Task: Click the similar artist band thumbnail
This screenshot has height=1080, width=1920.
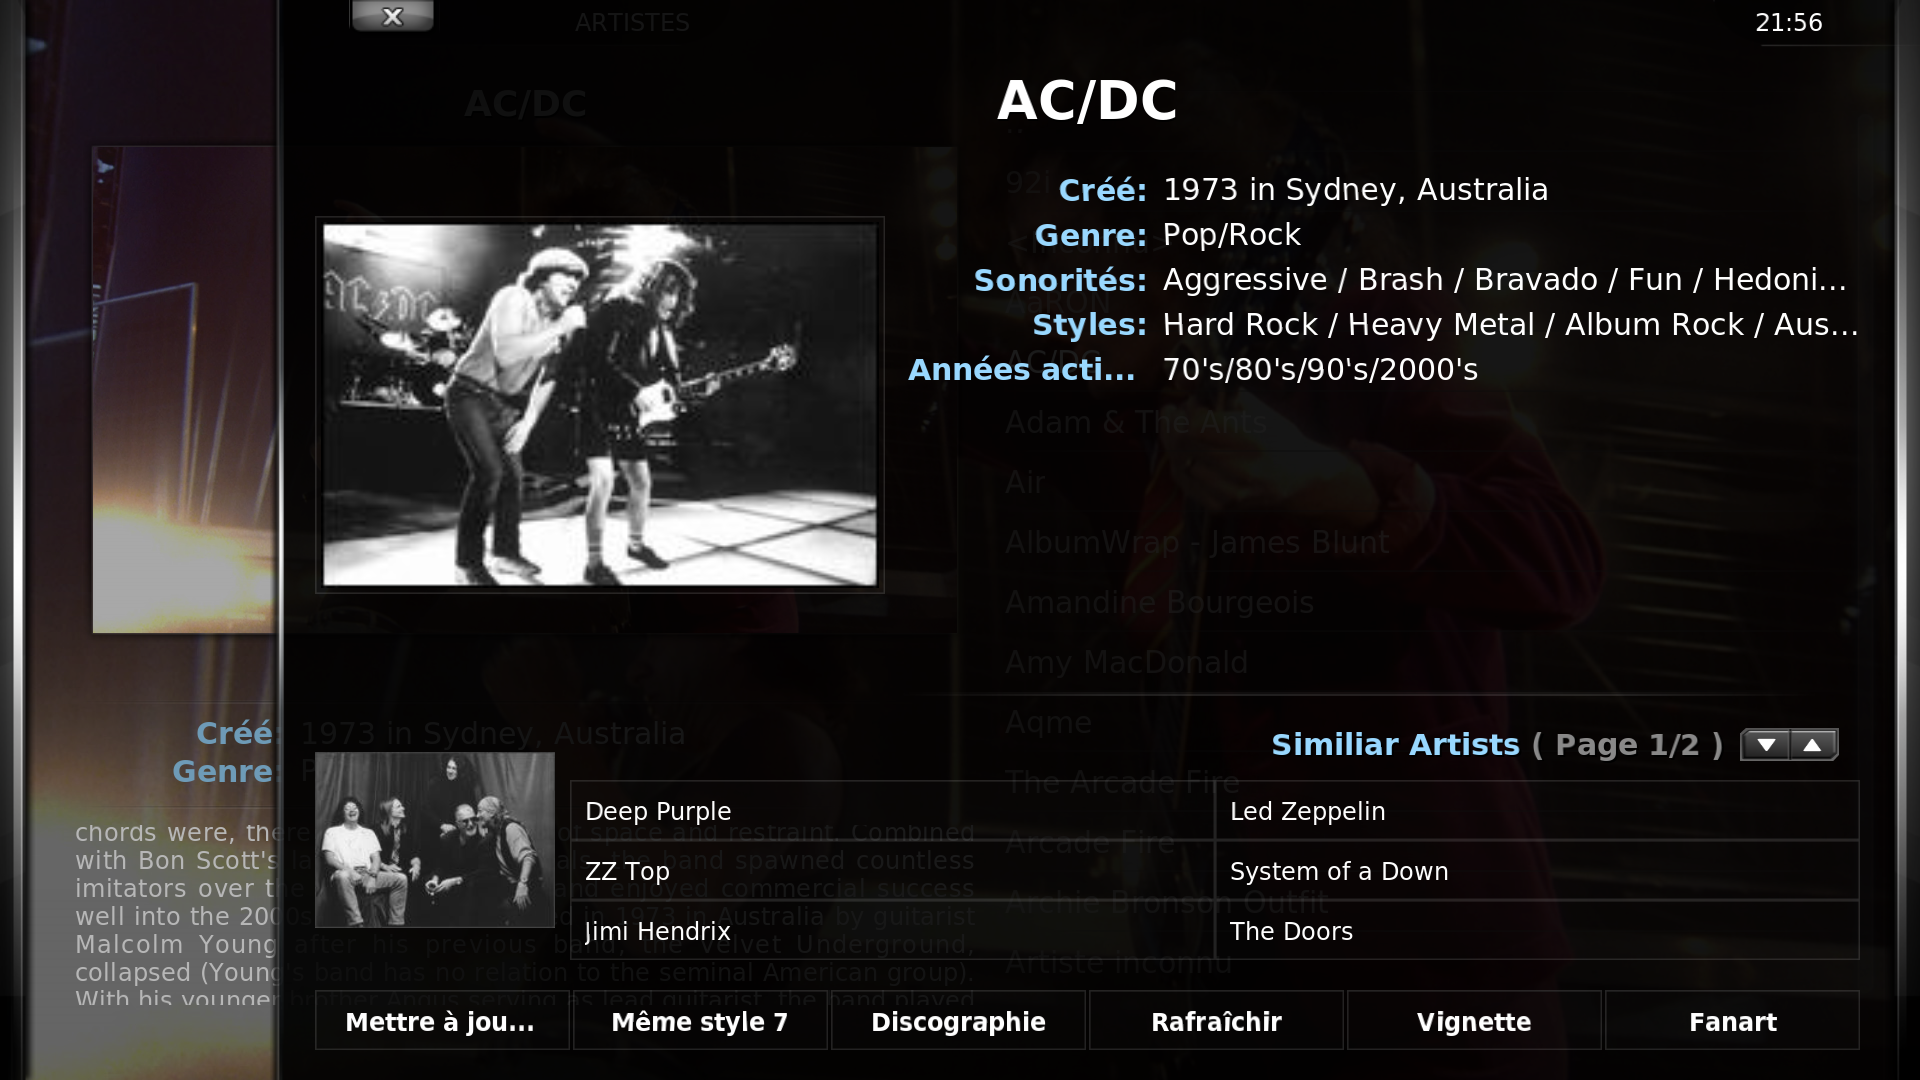Action: point(435,840)
